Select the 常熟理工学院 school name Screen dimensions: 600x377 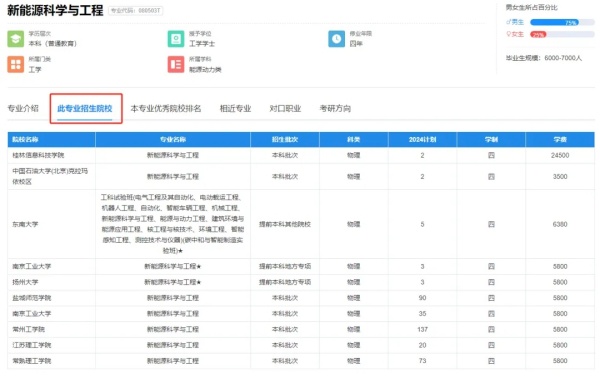[31, 361]
